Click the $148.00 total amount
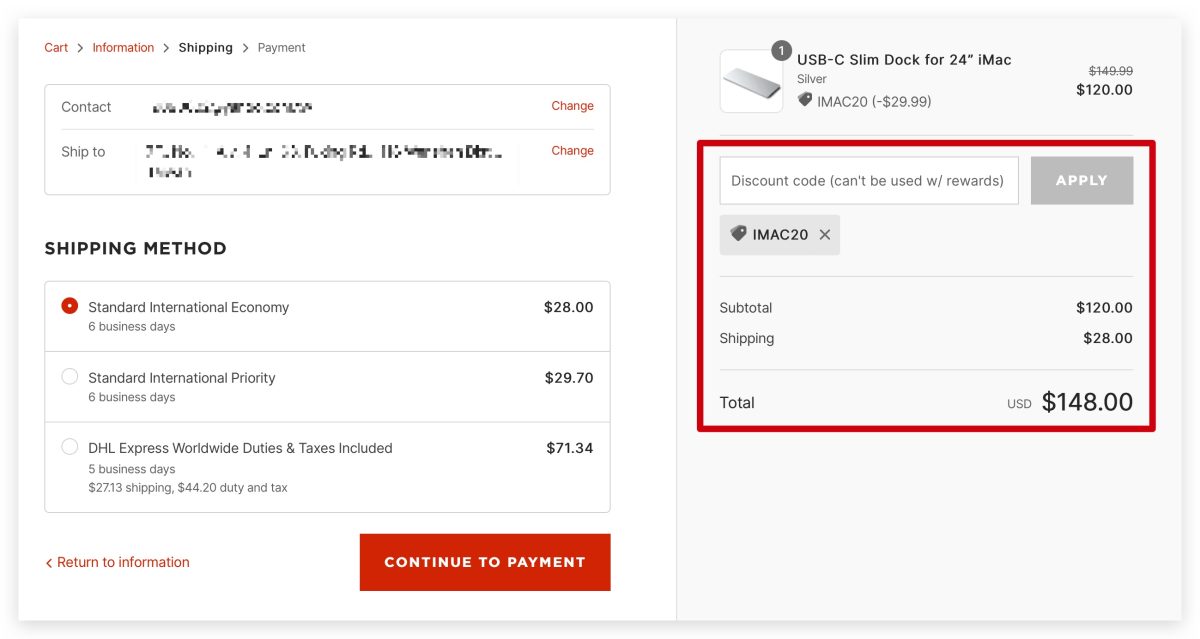The width and height of the screenshot is (1200, 639). (1087, 402)
